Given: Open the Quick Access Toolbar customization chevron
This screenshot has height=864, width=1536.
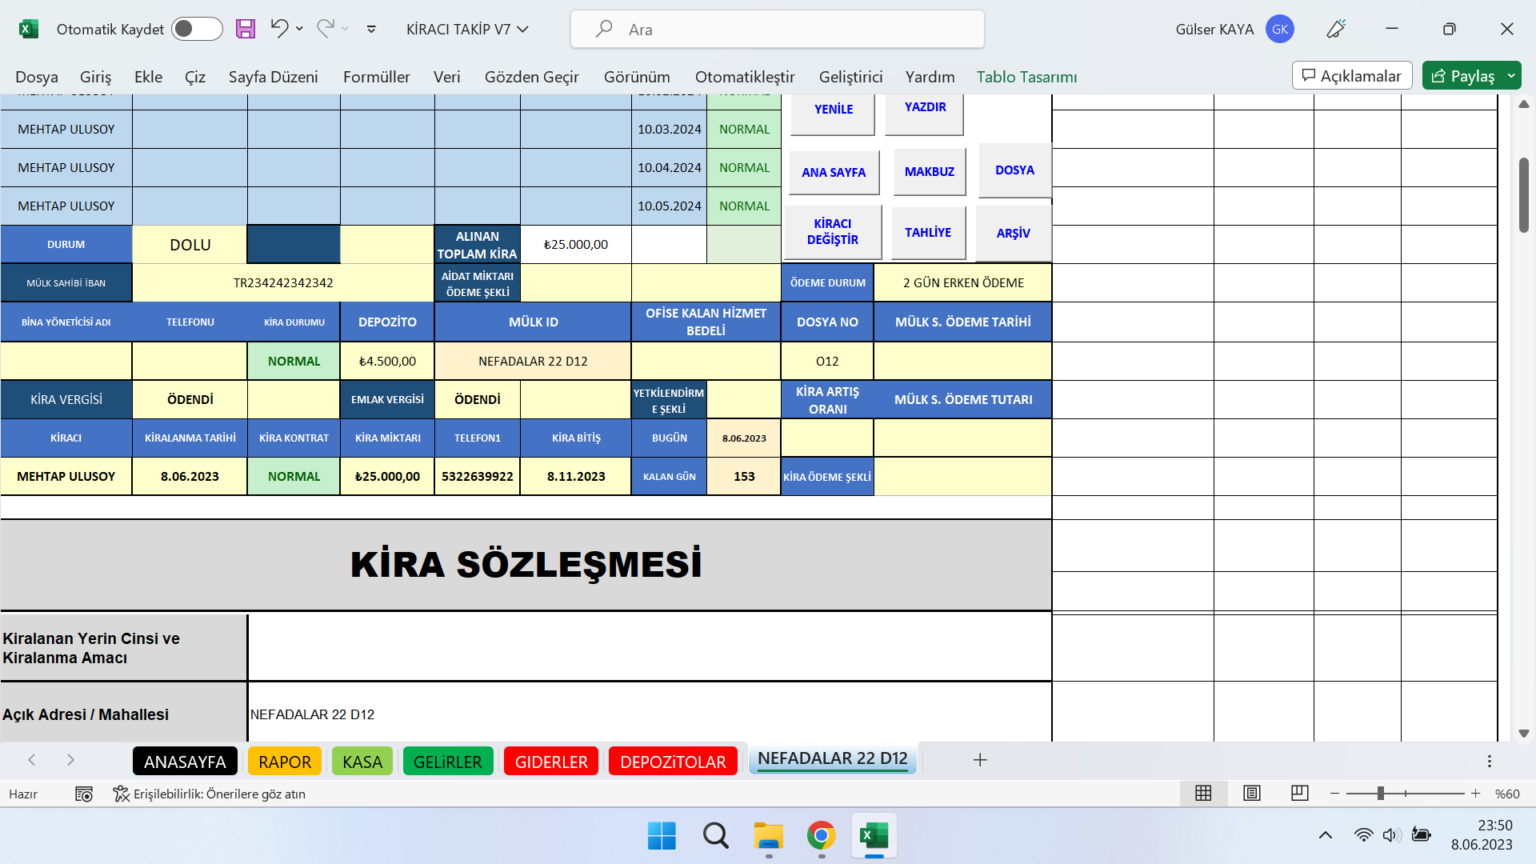Looking at the screenshot, I should pos(370,29).
